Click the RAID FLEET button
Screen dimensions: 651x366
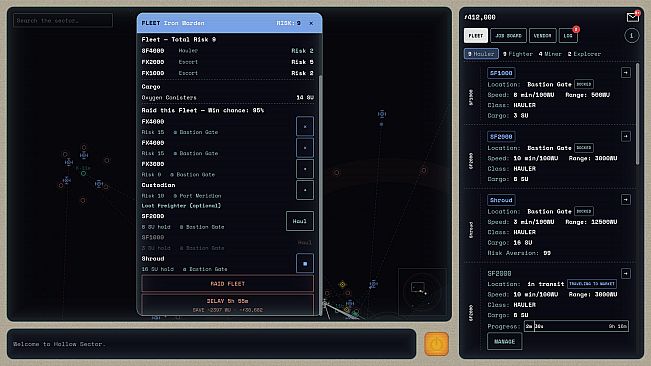[x=228, y=284]
